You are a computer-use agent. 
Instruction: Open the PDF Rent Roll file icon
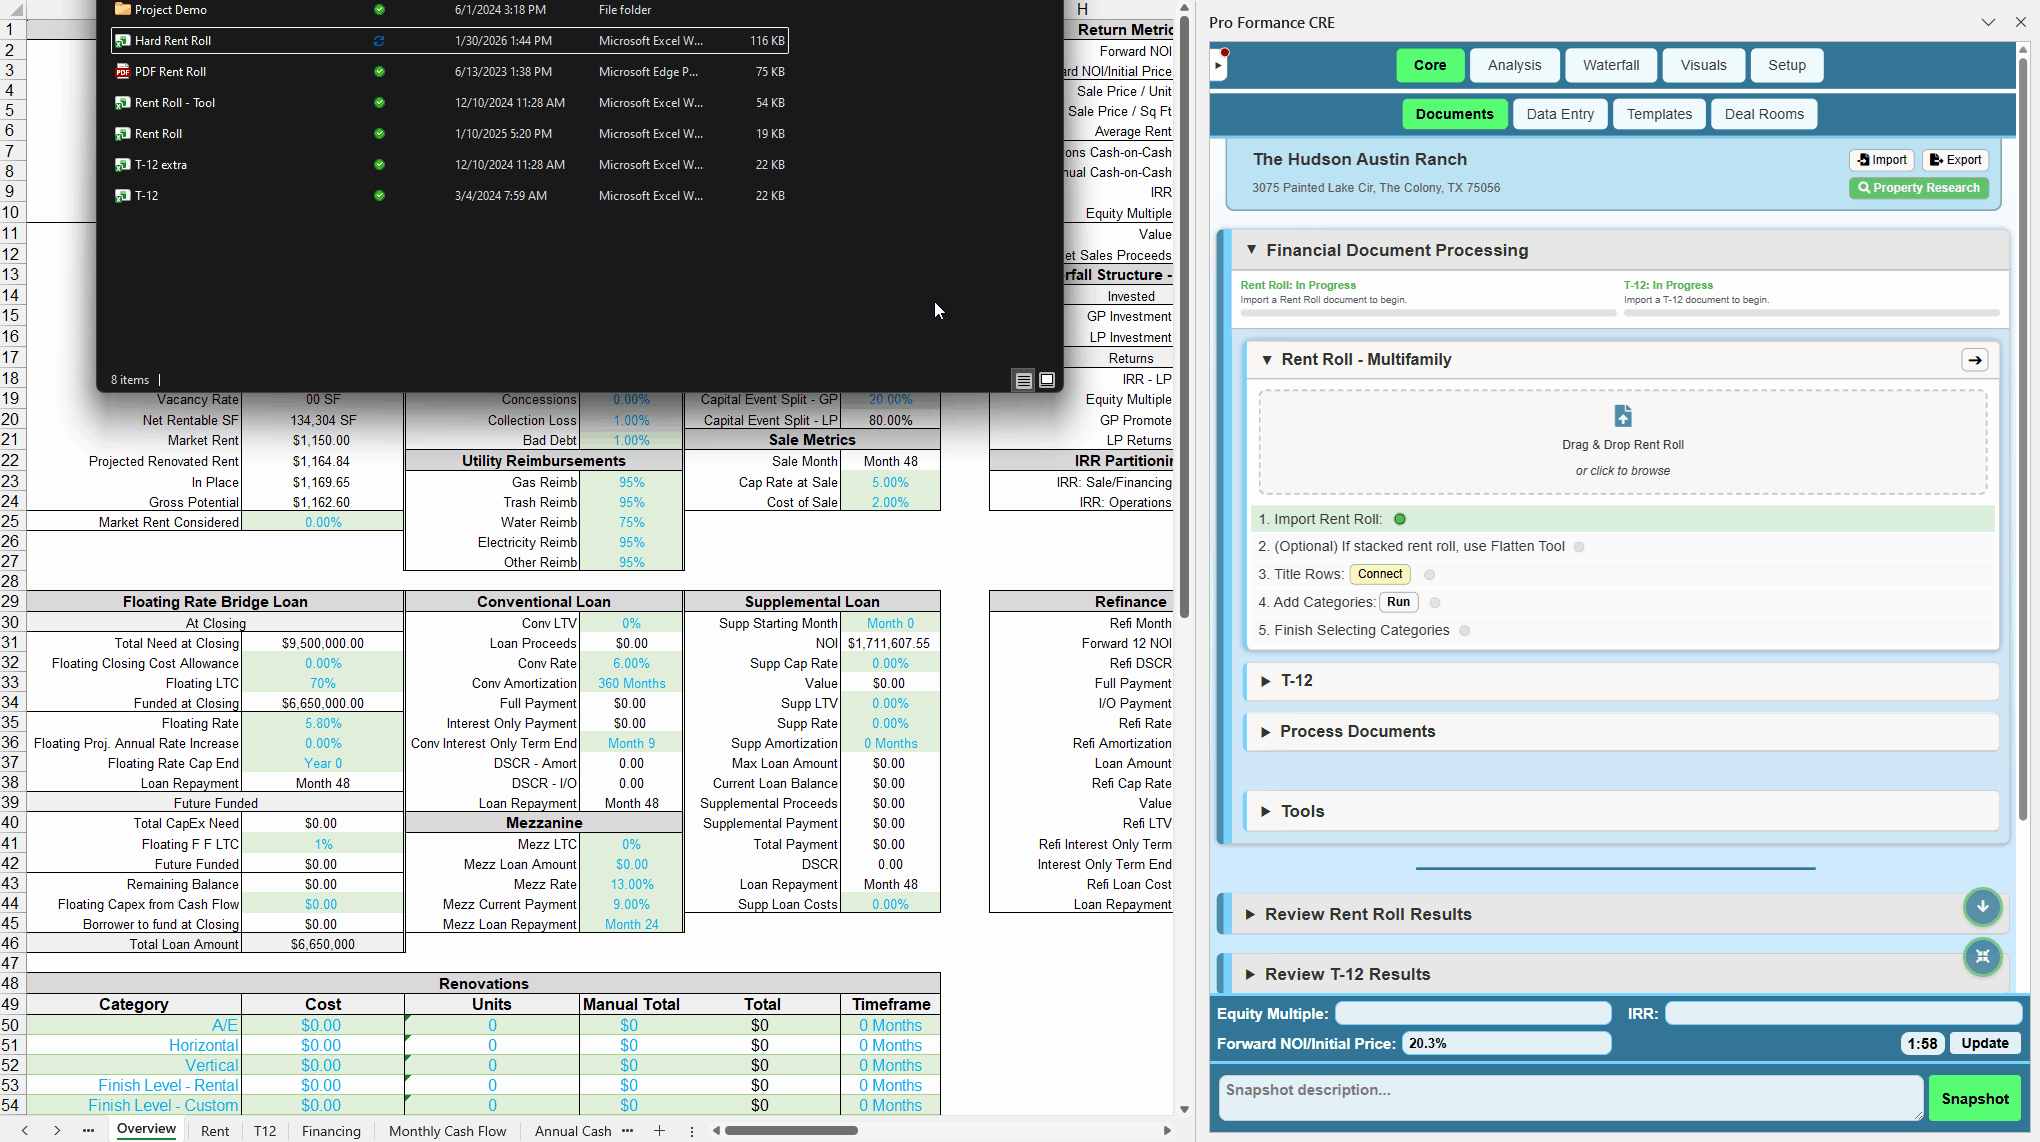[123, 72]
